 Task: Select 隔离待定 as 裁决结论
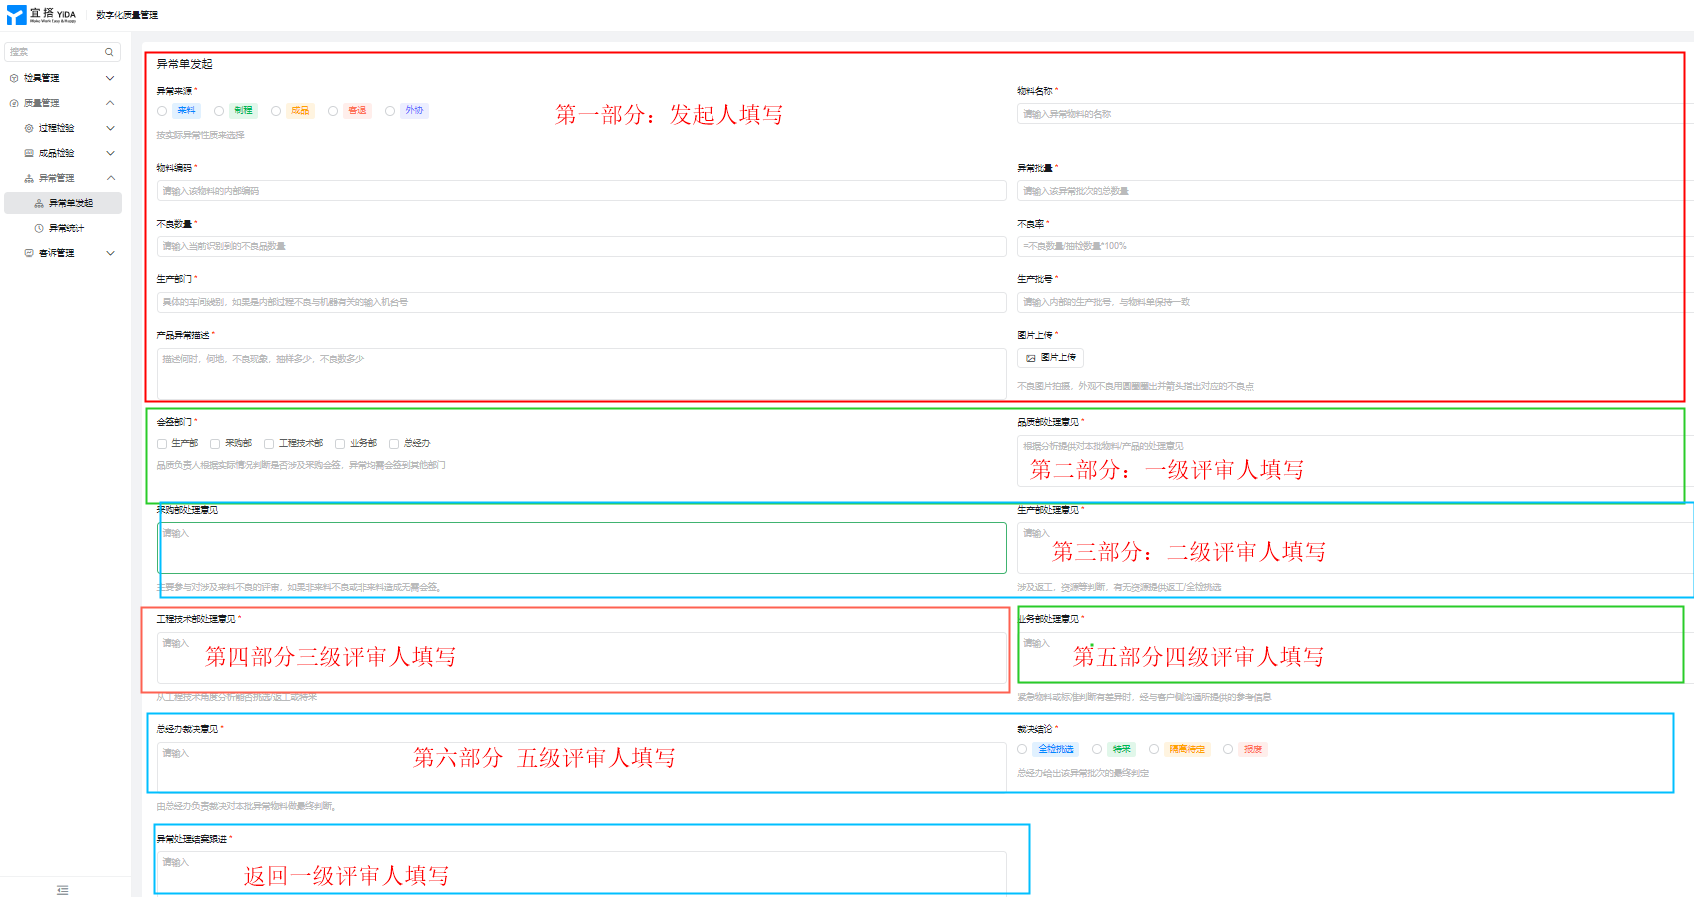click(1154, 749)
